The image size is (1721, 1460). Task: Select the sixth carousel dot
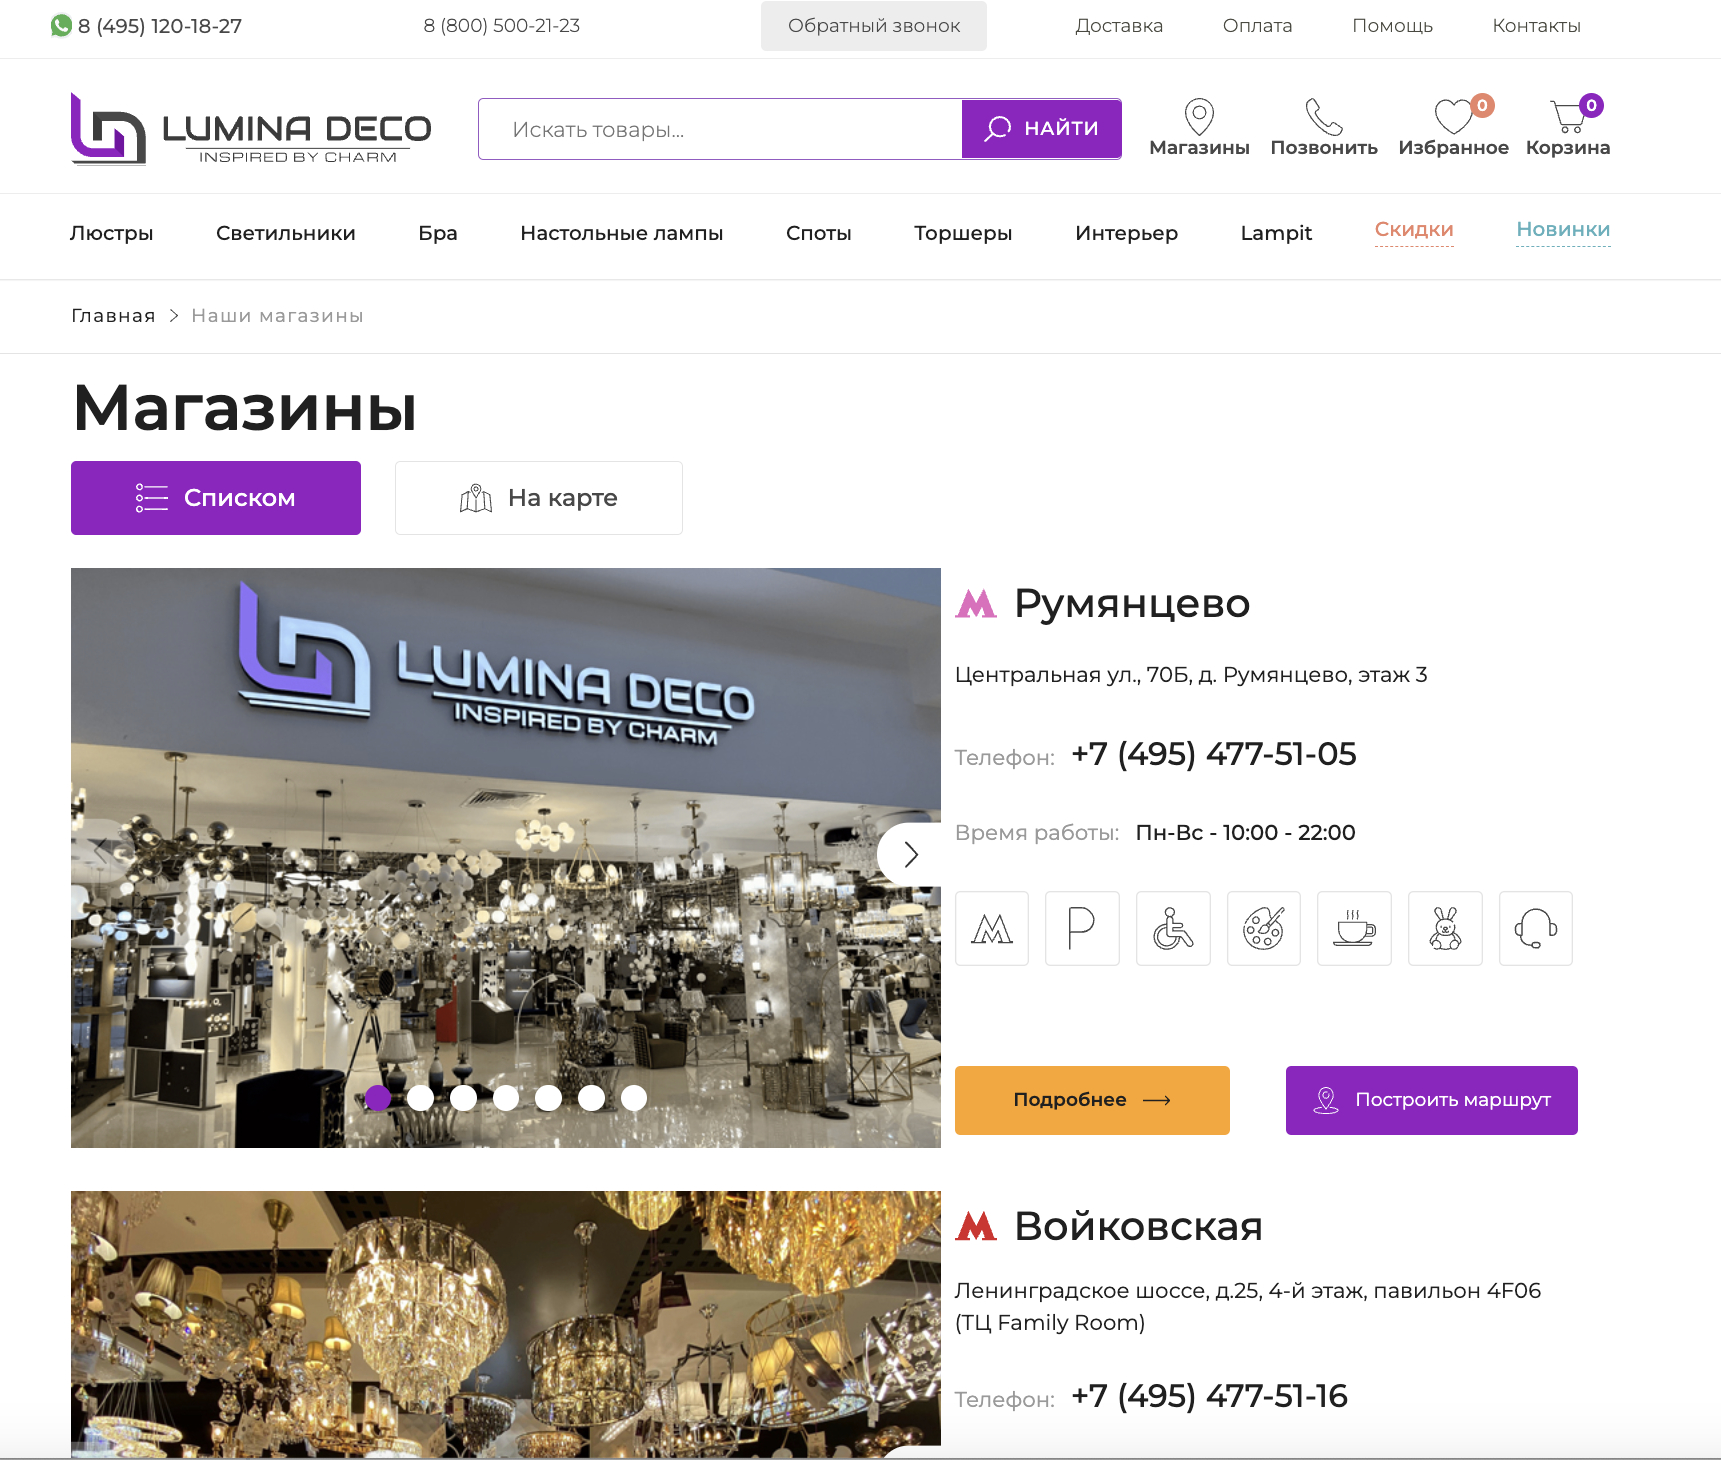[x=591, y=1098]
